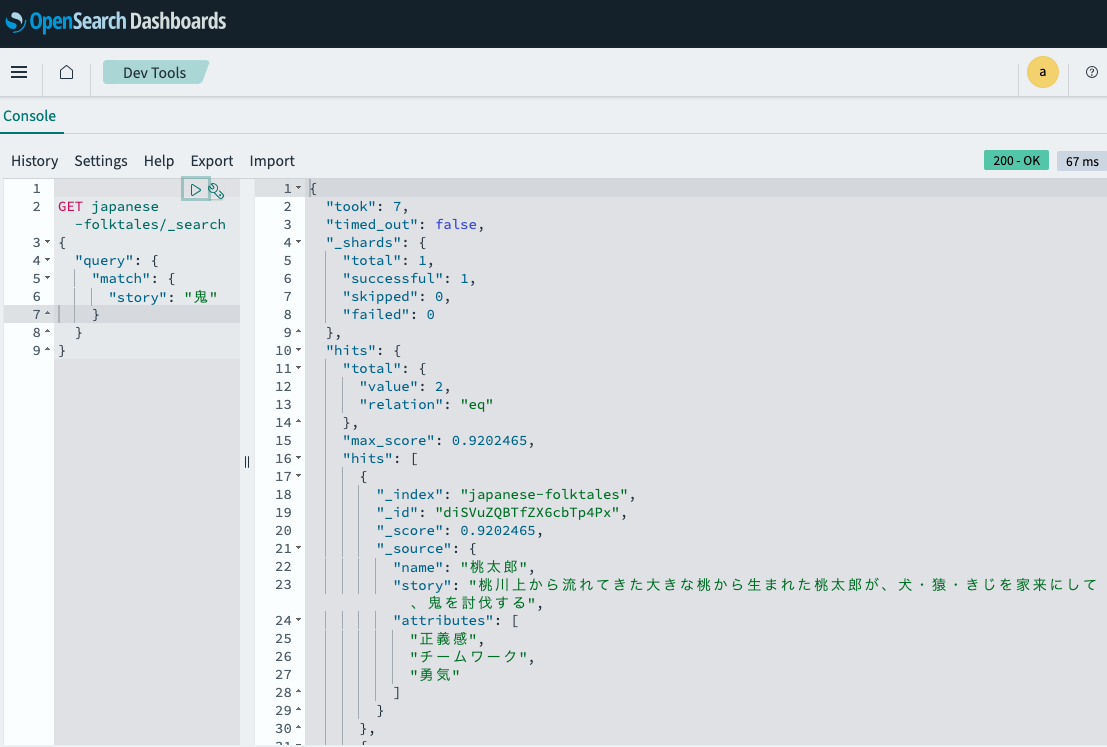Viewport: 1107px width, 747px height.
Task: Open the Help menu in the console toolbar
Action: (158, 160)
